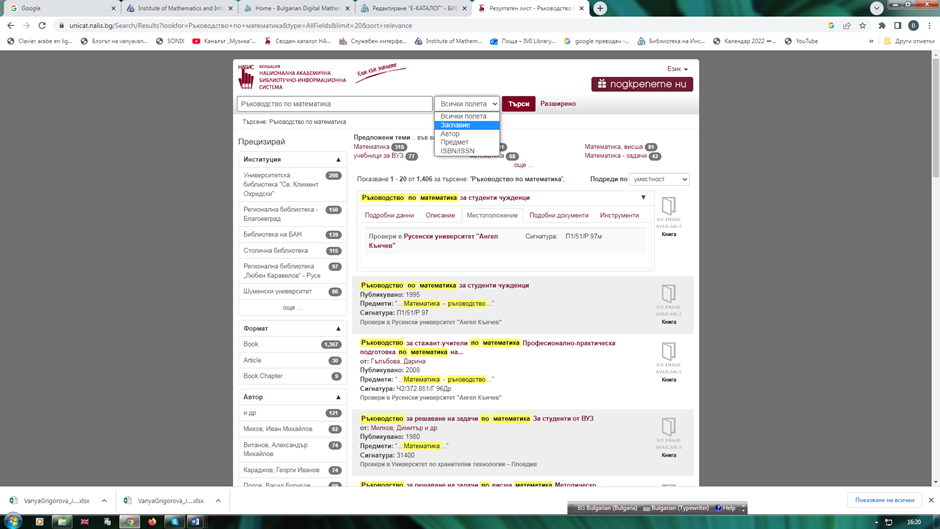The height and width of the screenshot is (529, 940).
Task: Click the NALIS hand logo icon
Action: (x=246, y=76)
